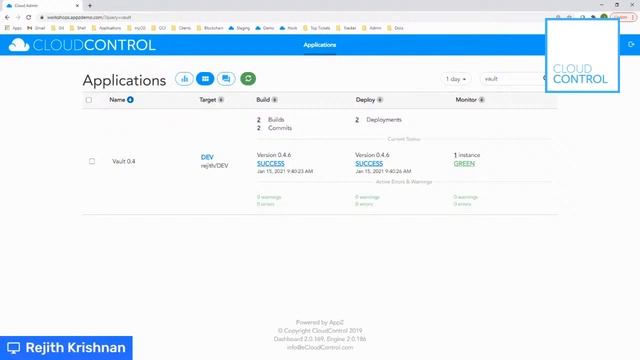Image resolution: width=640 pixels, height=360 pixels.
Task: Click the search field containing vault
Action: (x=513, y=79)
